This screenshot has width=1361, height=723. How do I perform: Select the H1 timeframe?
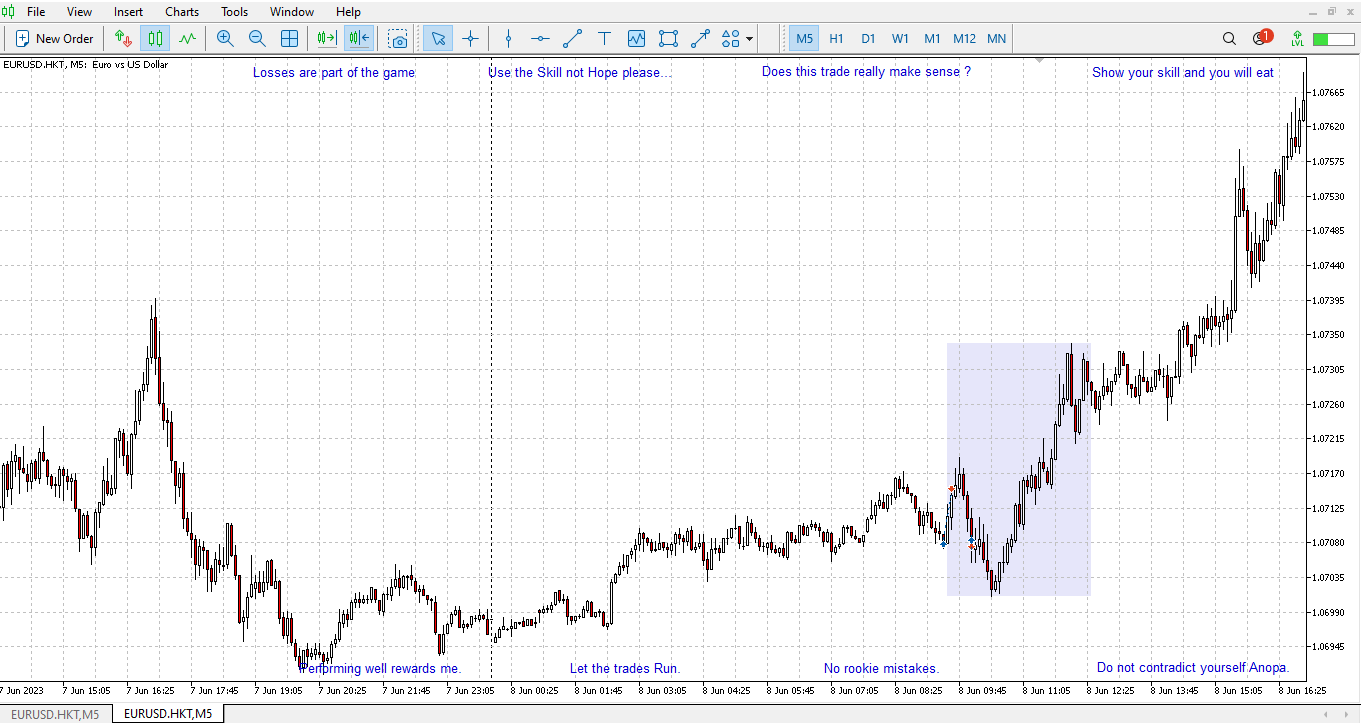836,38
